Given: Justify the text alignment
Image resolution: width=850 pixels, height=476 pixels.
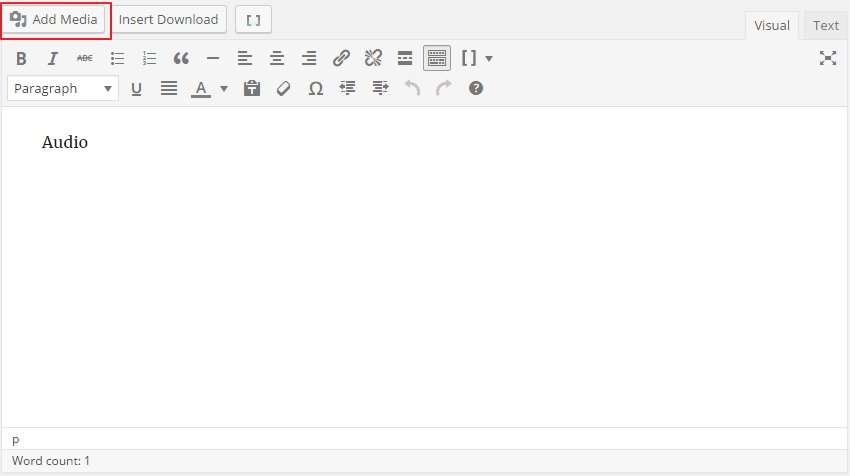Looking at the screenshot, I should pos(169,88).
